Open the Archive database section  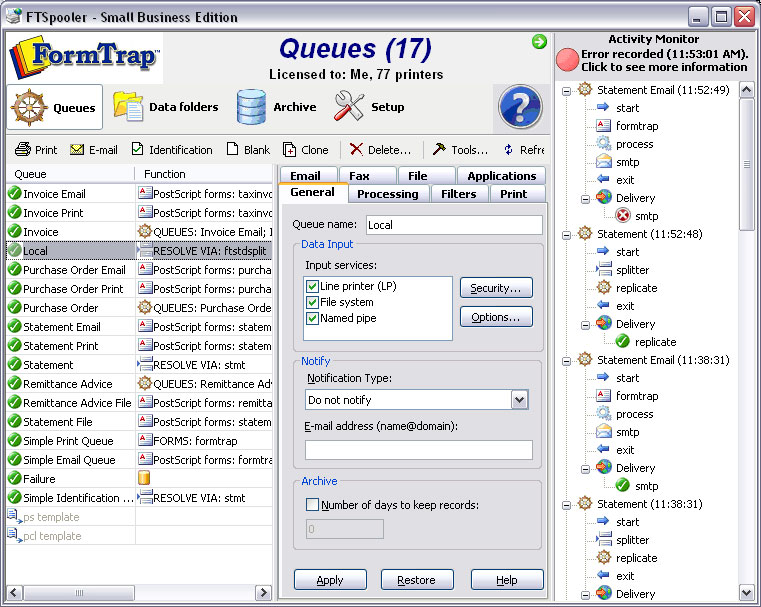click(276, 107)
